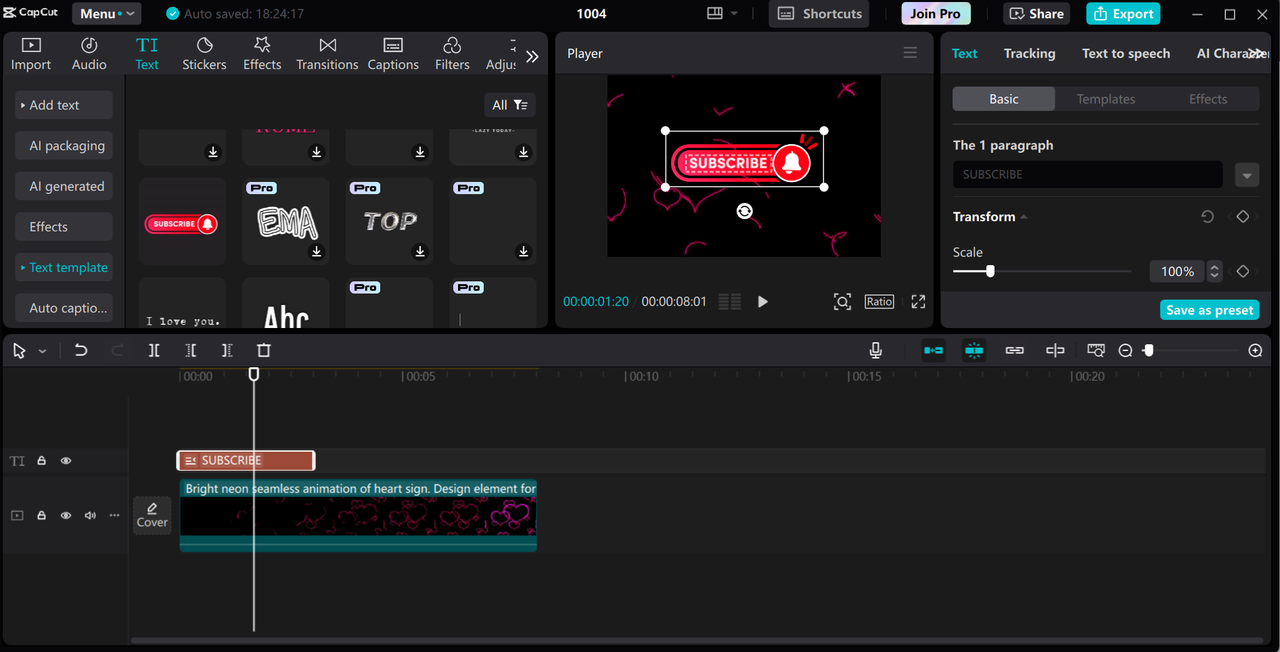
Task: Open the Effects panel in top toolbar
Action: coord(262,54)
